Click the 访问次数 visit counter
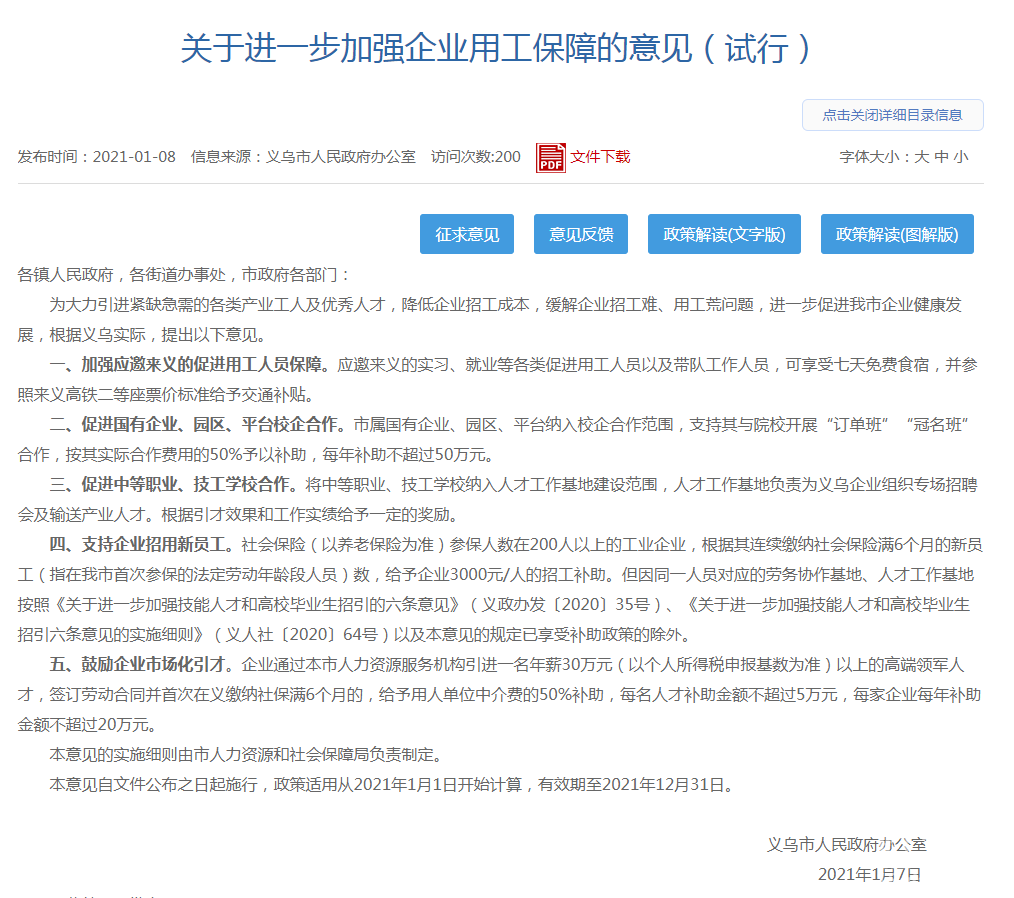 click(475, 157)
